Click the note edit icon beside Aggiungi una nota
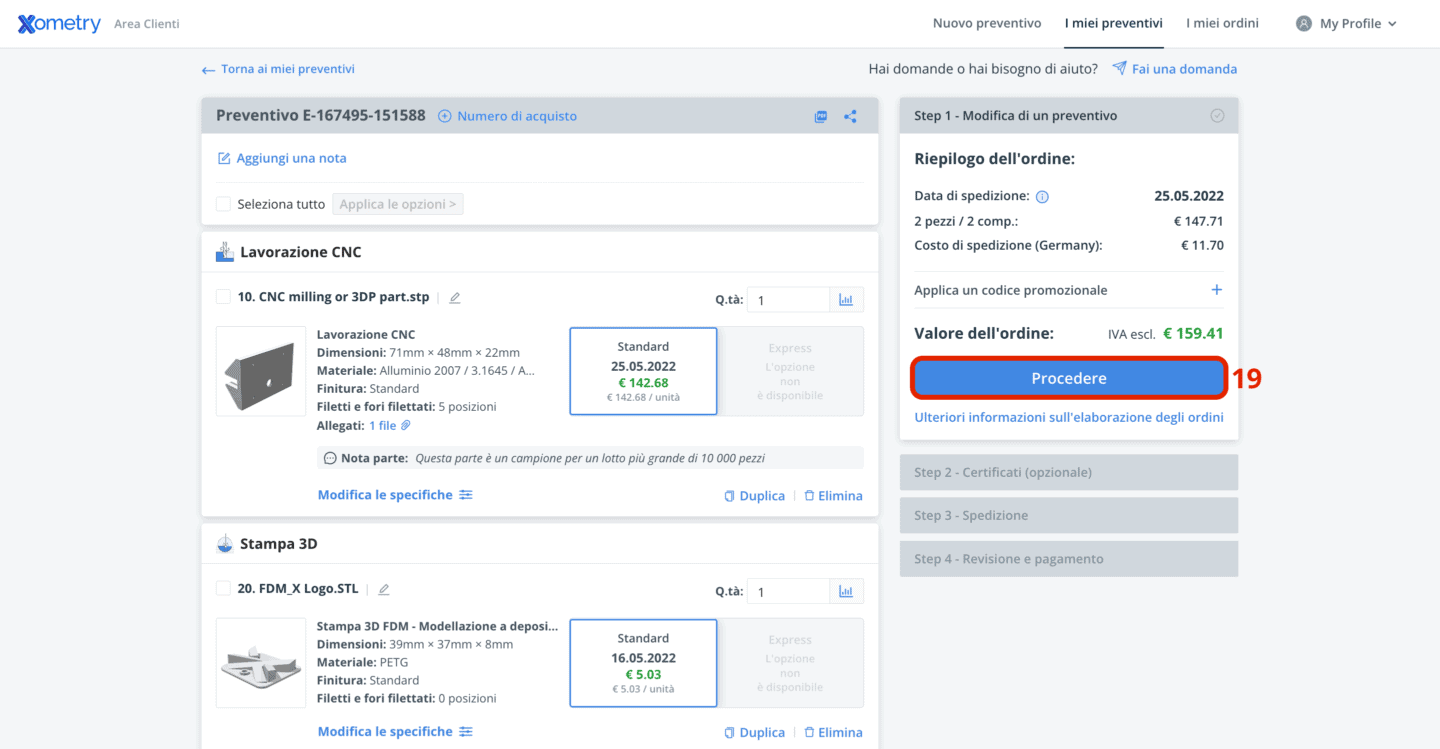This screenshot has height=749, width=1440. (x=224, y=158)
